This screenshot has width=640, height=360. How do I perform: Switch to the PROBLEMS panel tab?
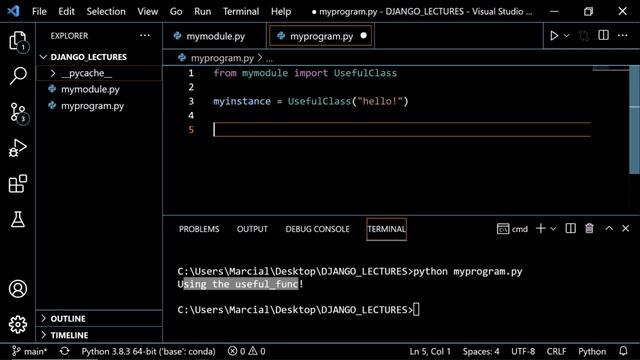(199, 229)
